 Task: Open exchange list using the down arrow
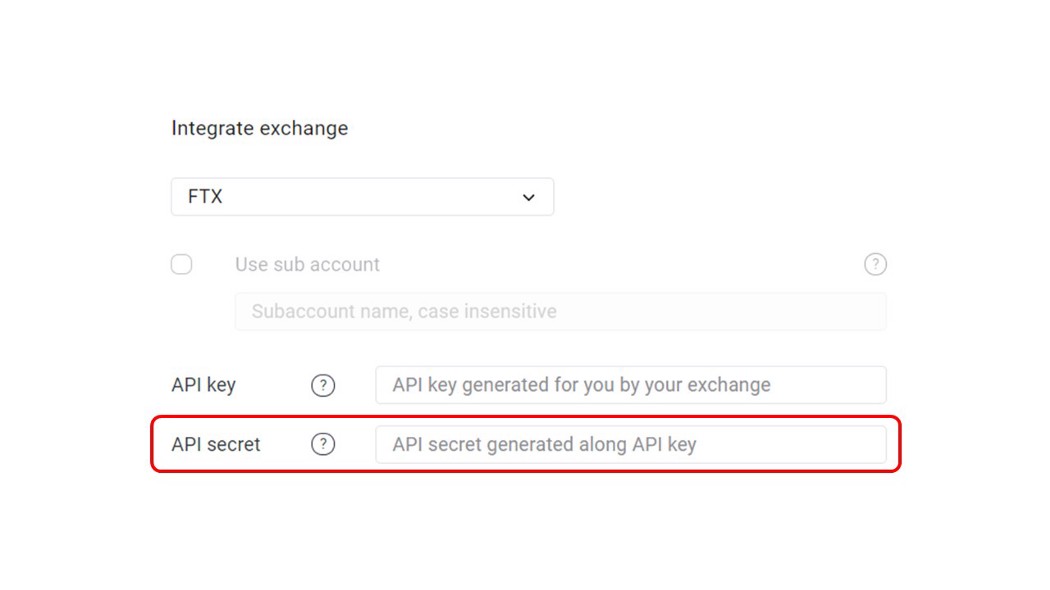tap(528, 198)
